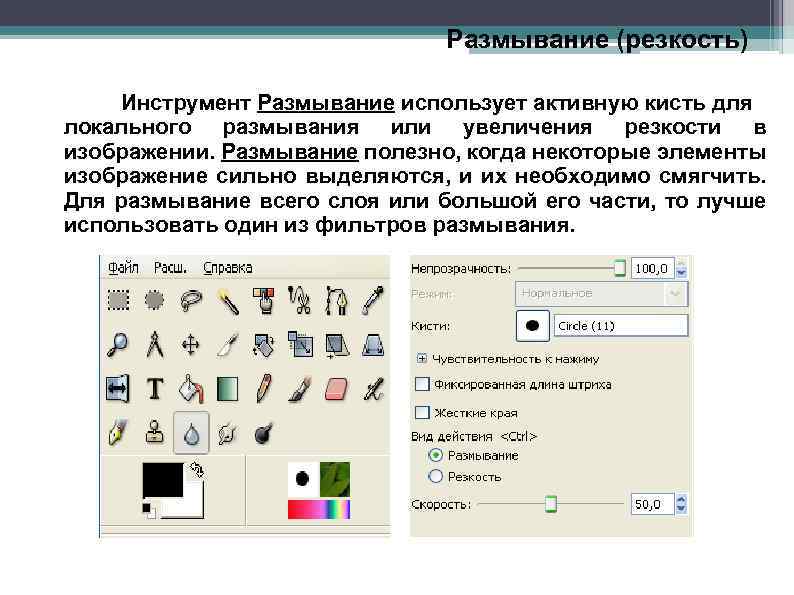Select the Blend gradient tool
The height and width of the screenshot is (595, 794).
click(x=227, y=389)
